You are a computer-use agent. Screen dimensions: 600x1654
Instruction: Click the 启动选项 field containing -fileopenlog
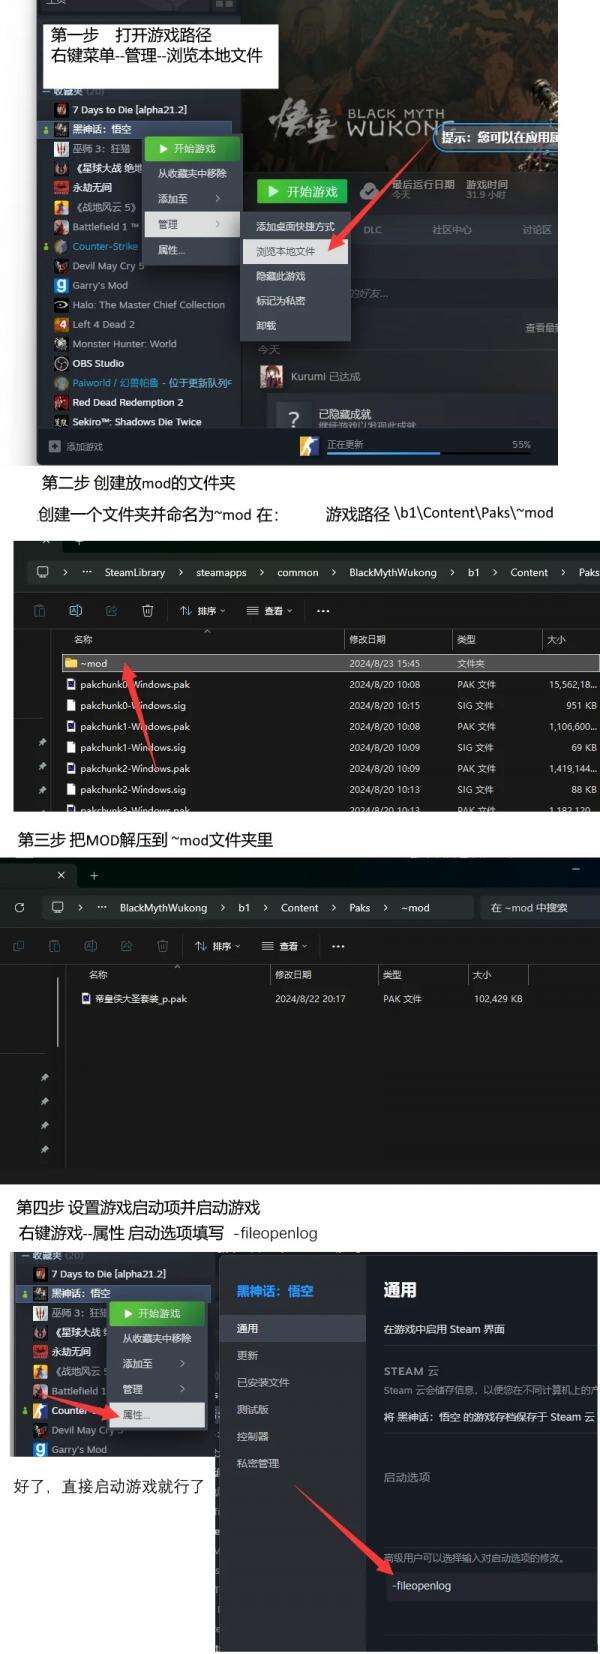coord(490,1586)
